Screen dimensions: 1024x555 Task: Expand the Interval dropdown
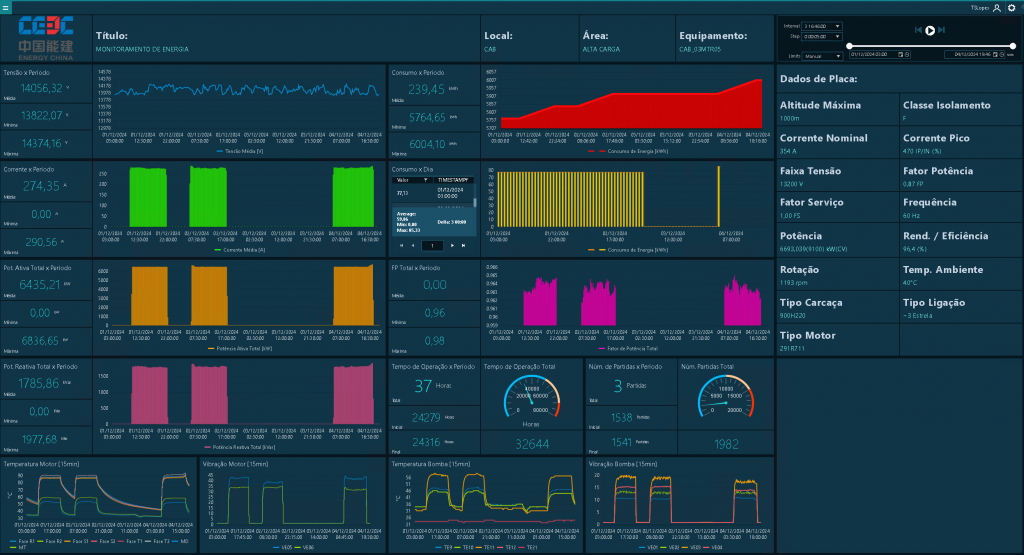tap(822, 26)
